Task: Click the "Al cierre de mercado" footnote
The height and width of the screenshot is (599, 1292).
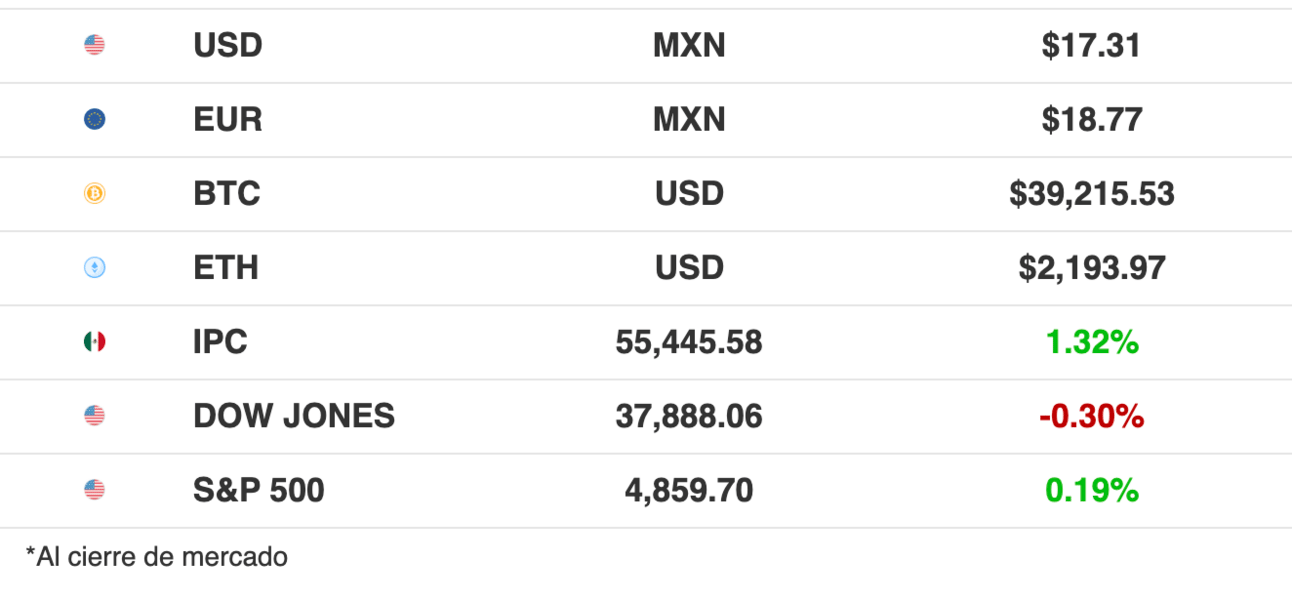Action: pyautogui.click(x=157, y=557)
